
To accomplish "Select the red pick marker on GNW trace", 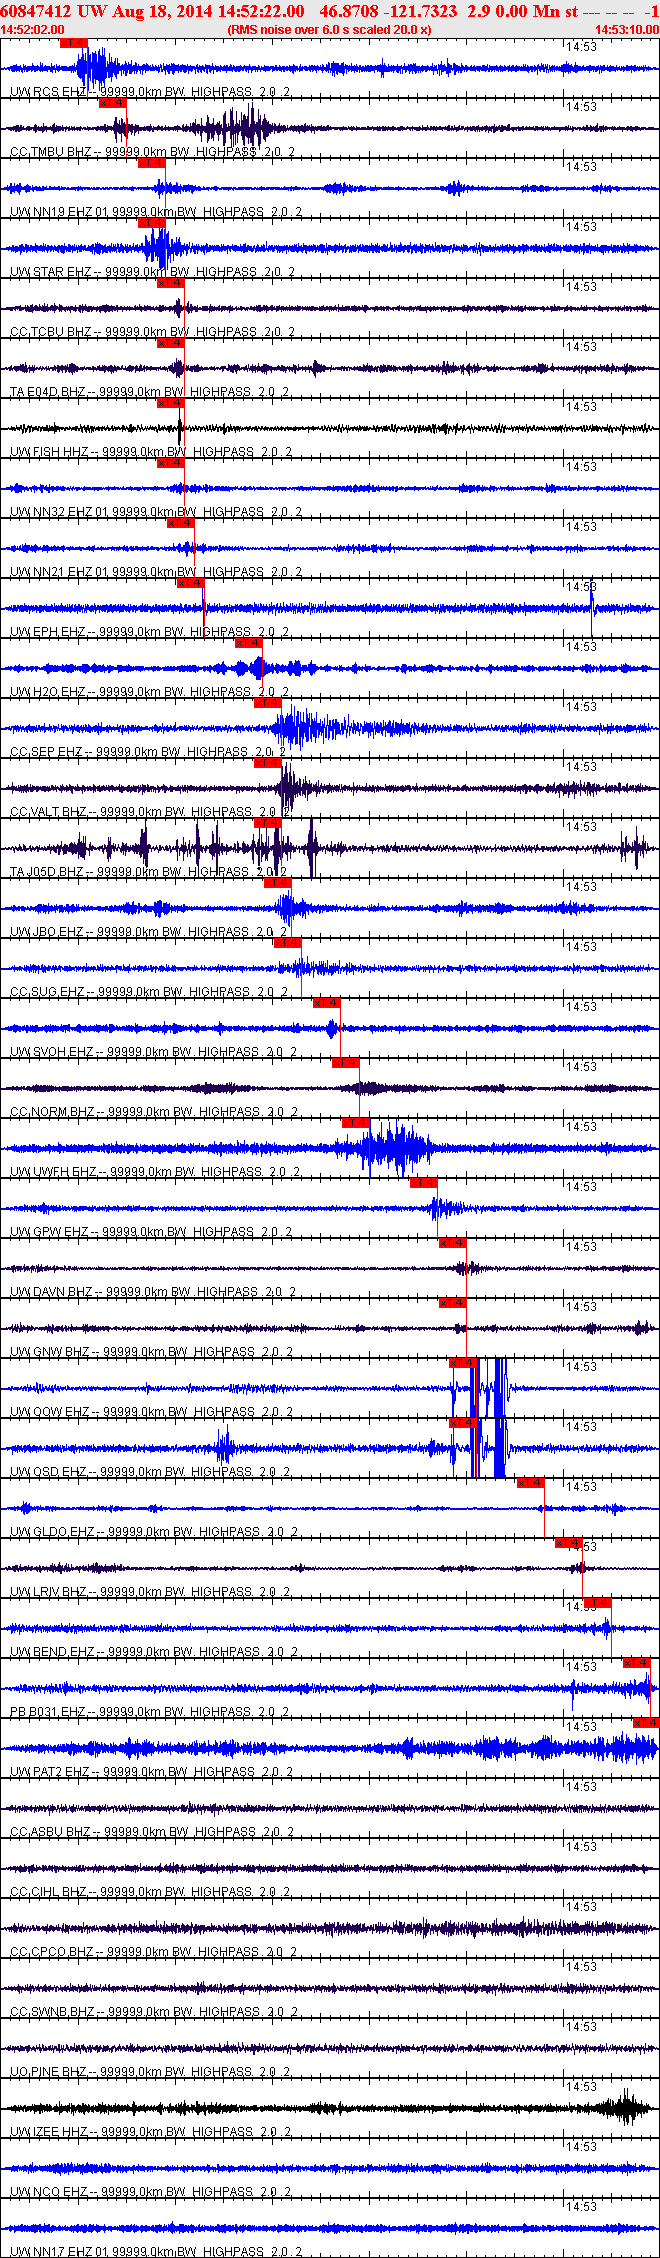I will pos(453,1303).
